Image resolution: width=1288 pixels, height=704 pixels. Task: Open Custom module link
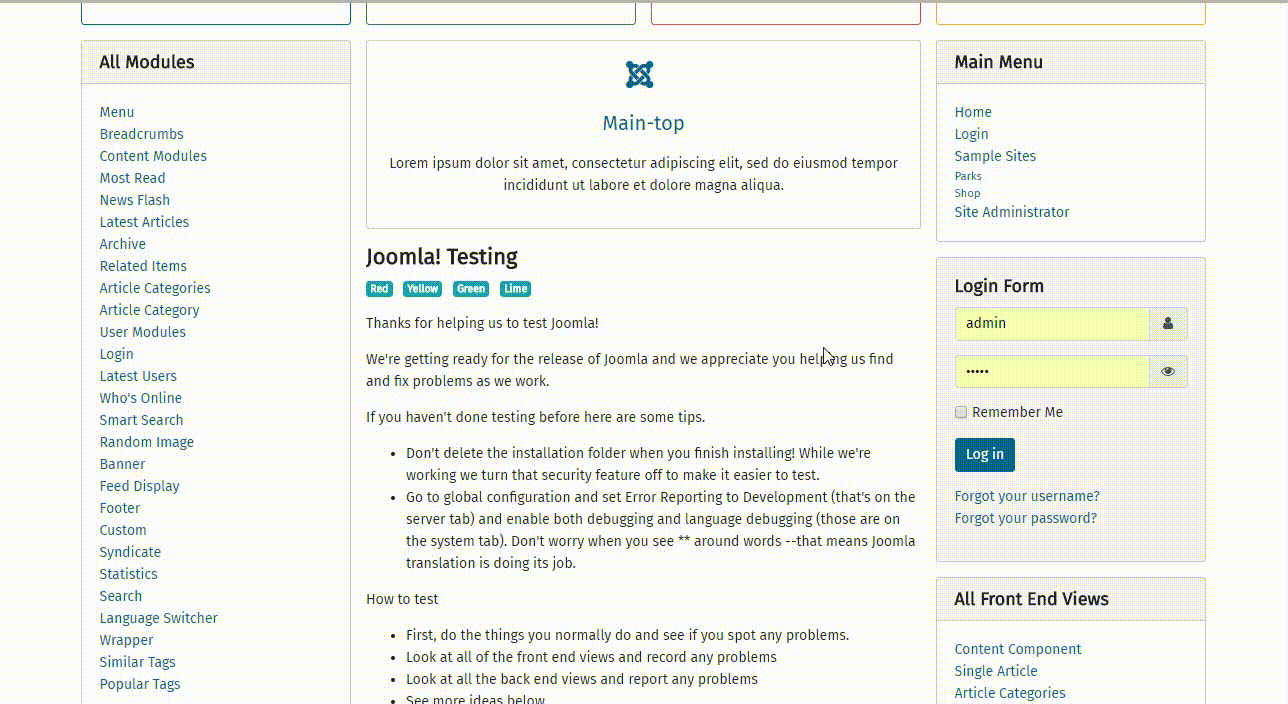[123, 530]
